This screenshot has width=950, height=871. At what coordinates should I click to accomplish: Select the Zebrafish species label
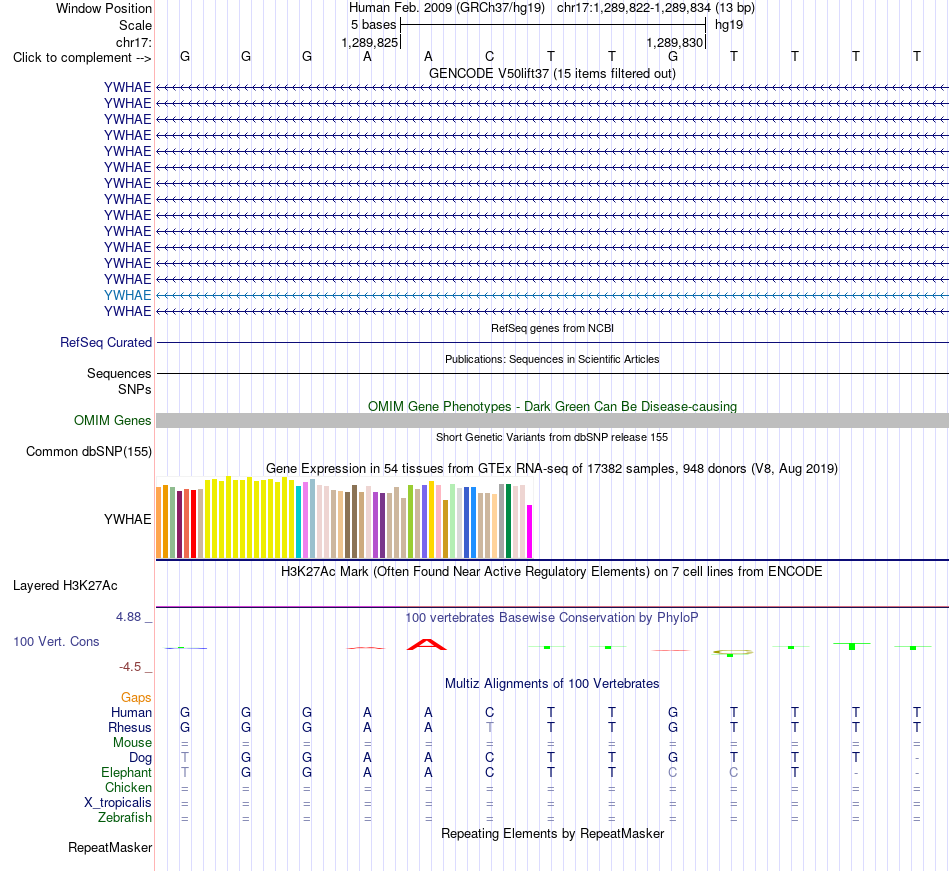(x=125, y=818)
